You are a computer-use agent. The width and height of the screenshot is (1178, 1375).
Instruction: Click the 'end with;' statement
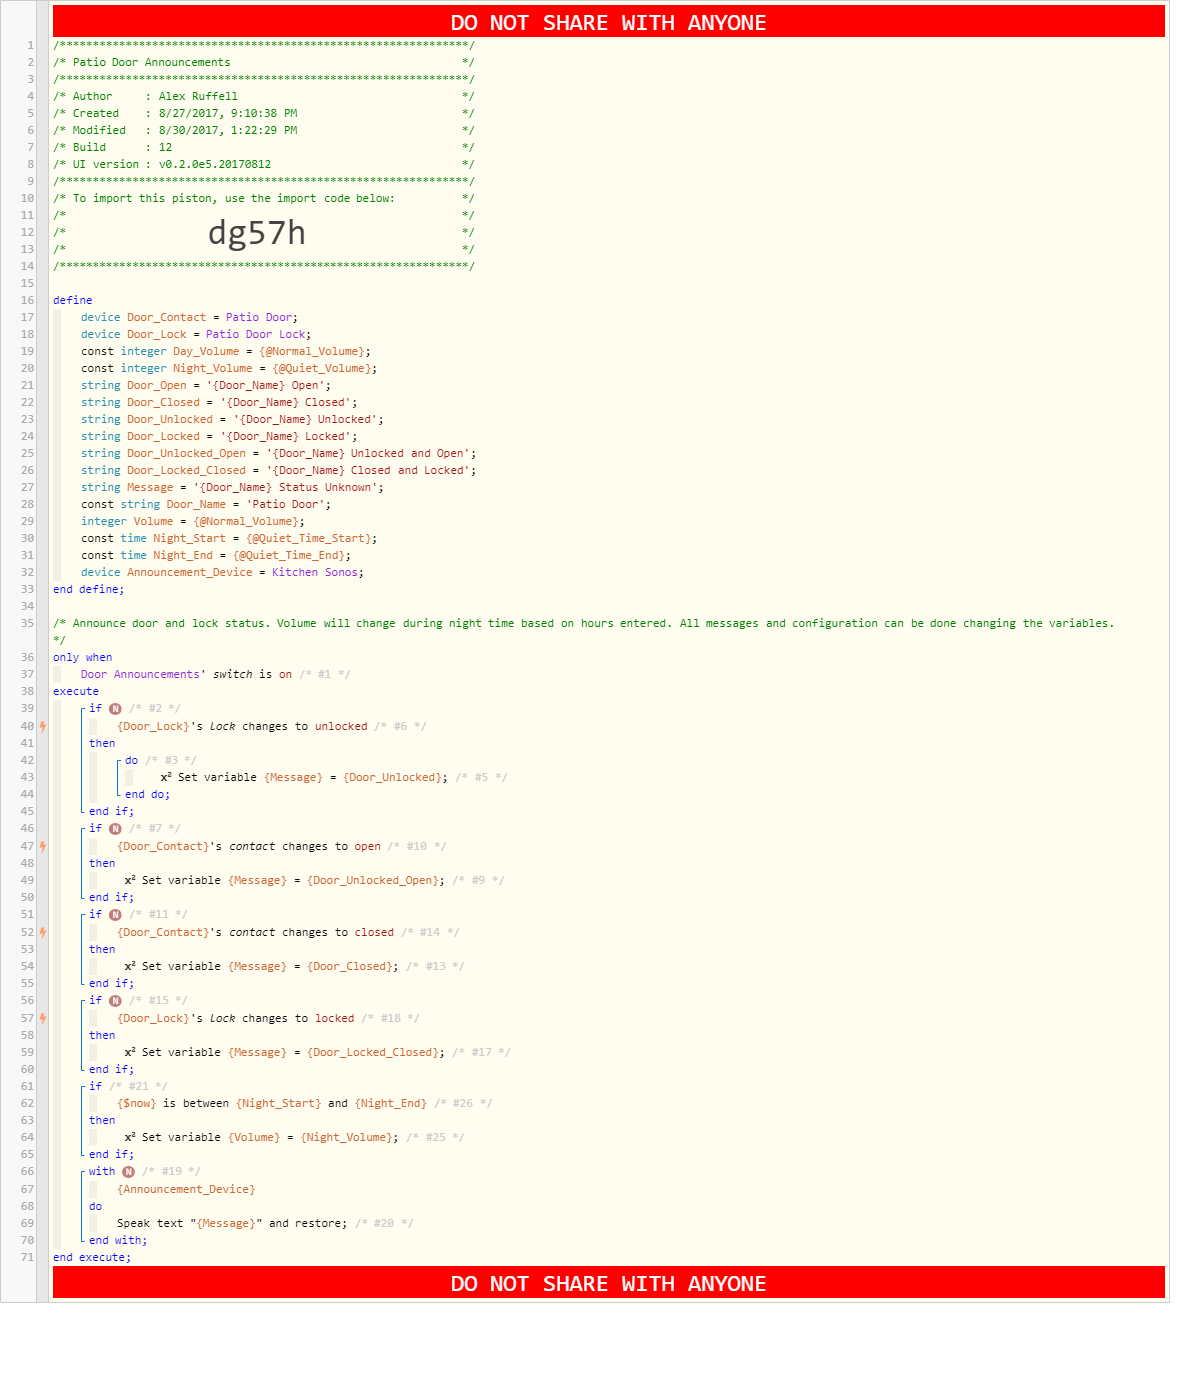pos(118,1240)
